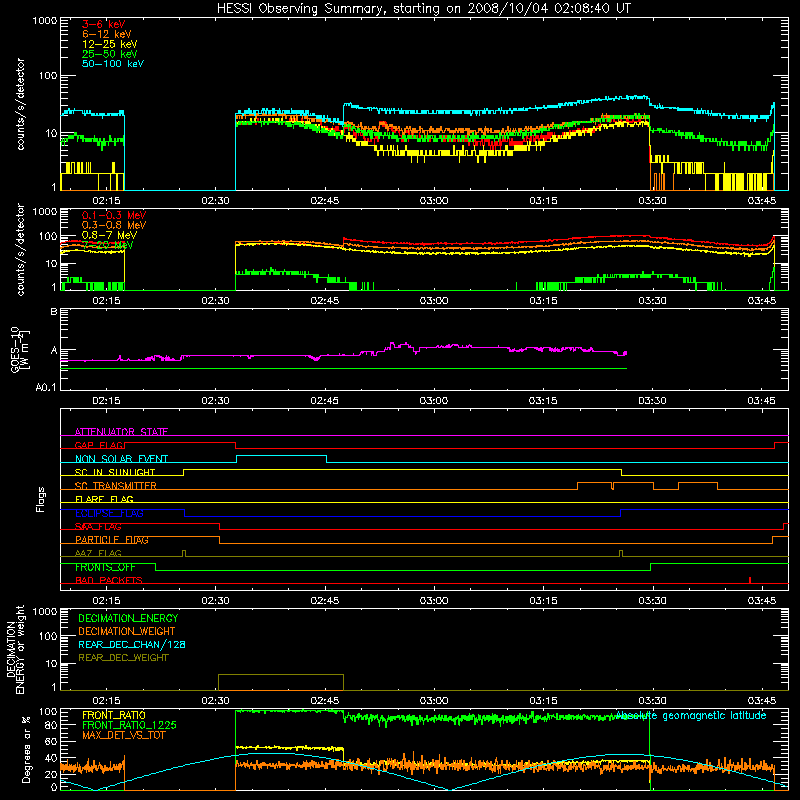Click the DECIMATION_ENERGY legend label
This screenshot has height=800, width=800.
coord(128,618)
